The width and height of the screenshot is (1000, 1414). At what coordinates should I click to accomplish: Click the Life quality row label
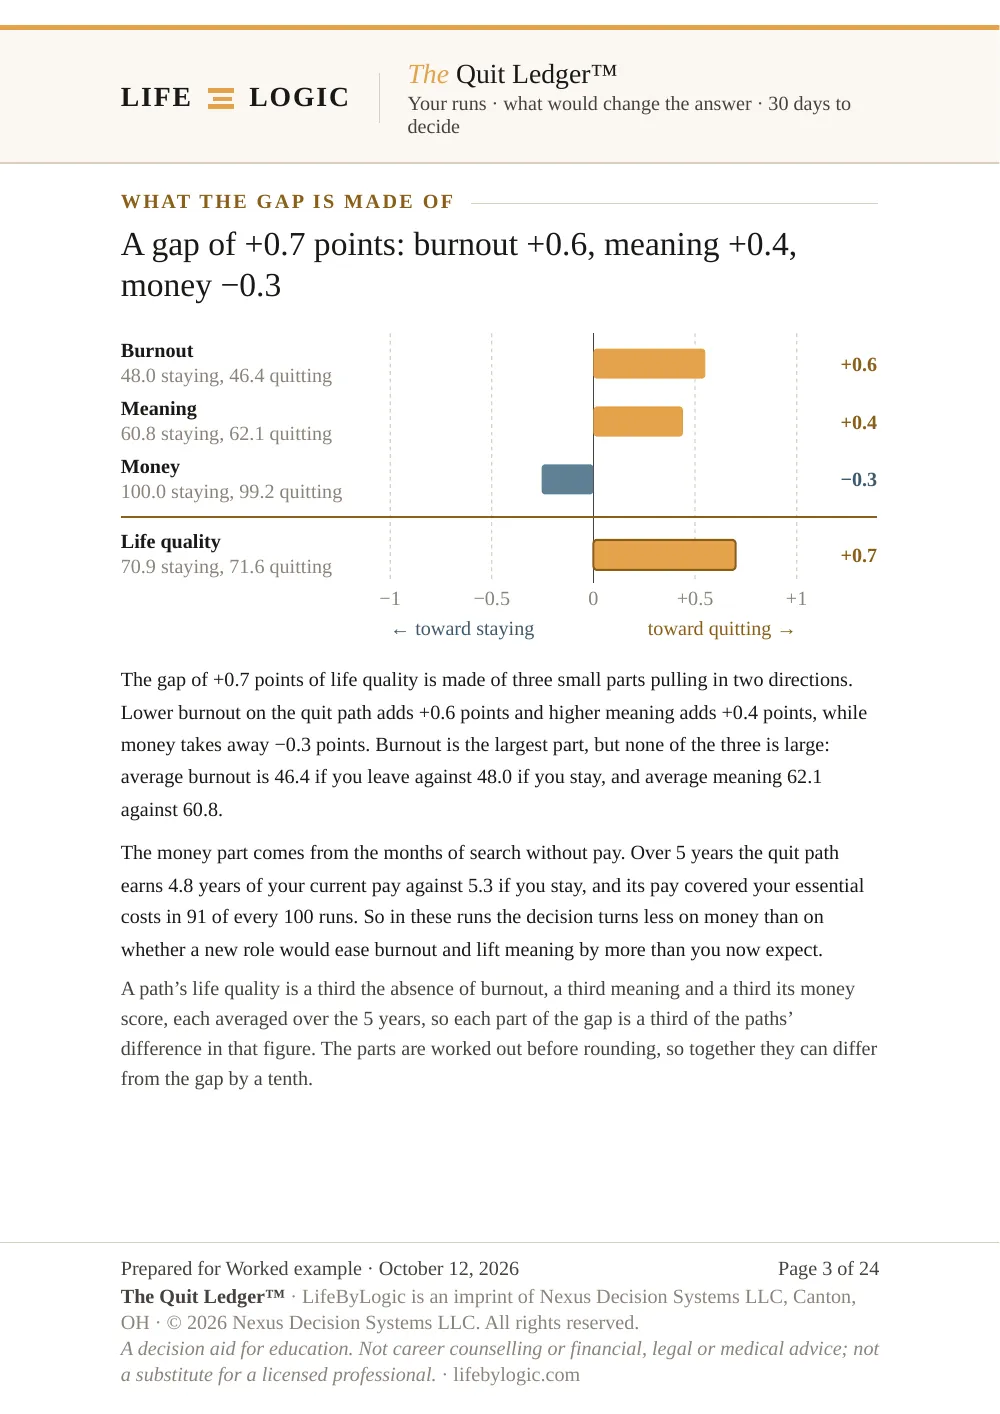[x=171, y=542]
